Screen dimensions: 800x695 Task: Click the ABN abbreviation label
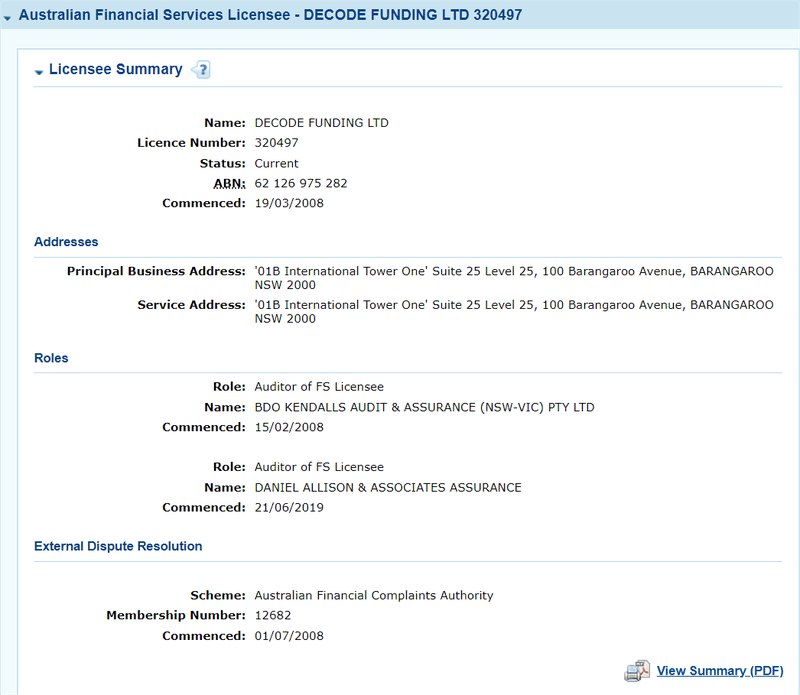230,184
